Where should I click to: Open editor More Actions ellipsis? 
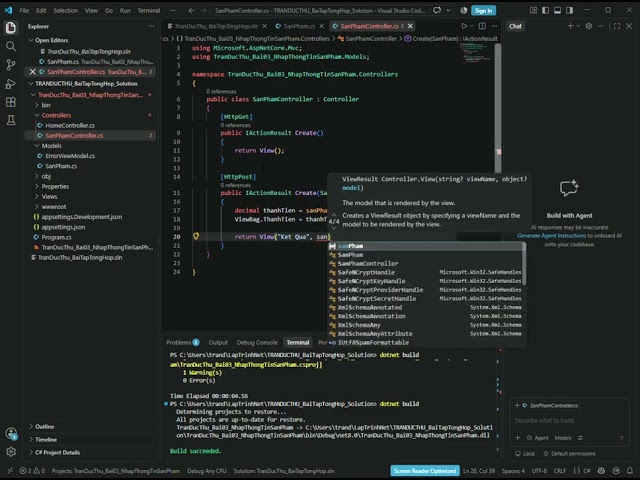tap(494, 26)
